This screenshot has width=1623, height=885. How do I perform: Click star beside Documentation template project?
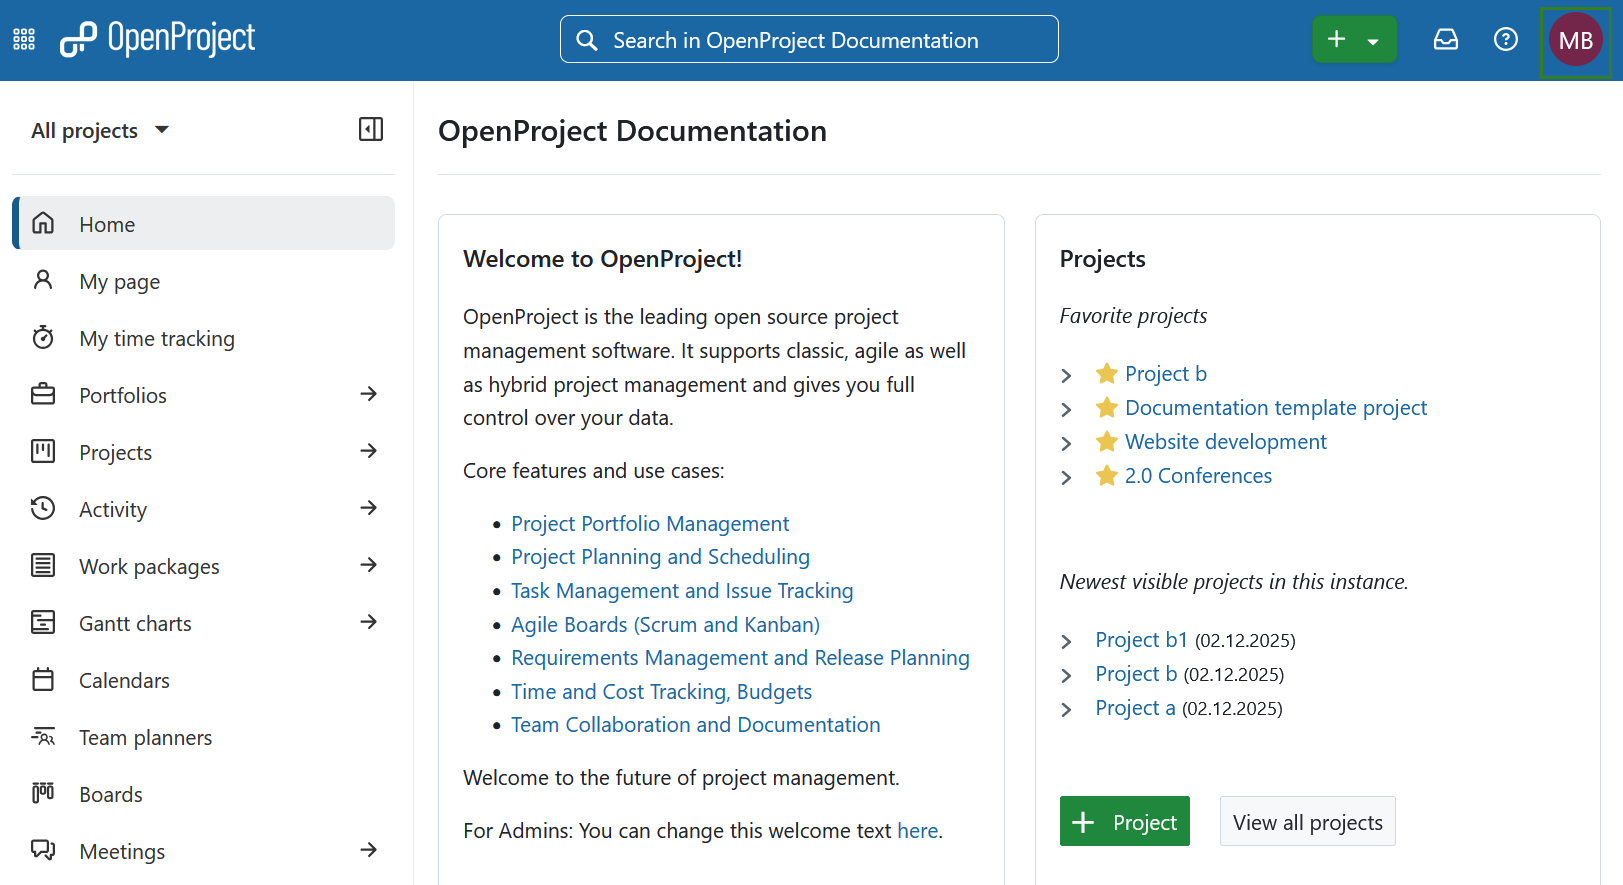coord(1106,407)
